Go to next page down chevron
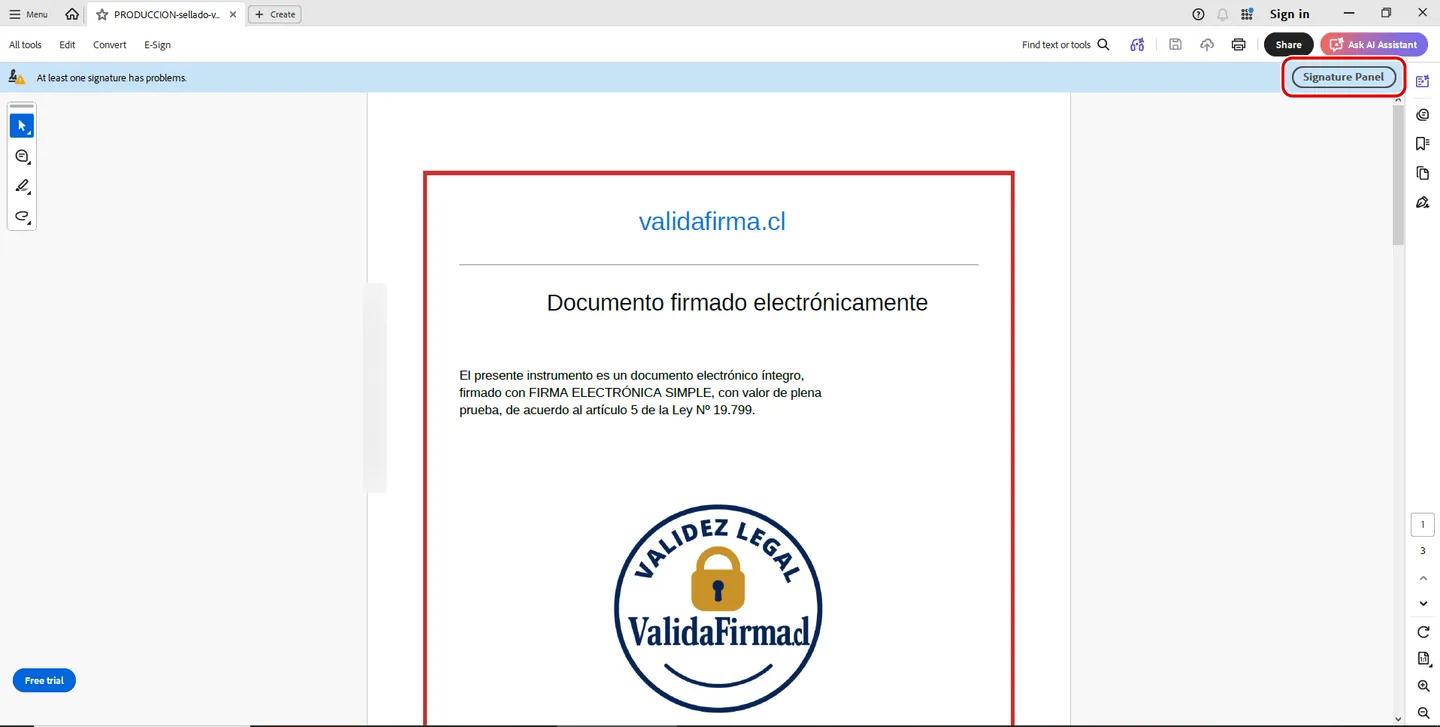Screen dimensions: 1440x727 (x=1423, y=604)
